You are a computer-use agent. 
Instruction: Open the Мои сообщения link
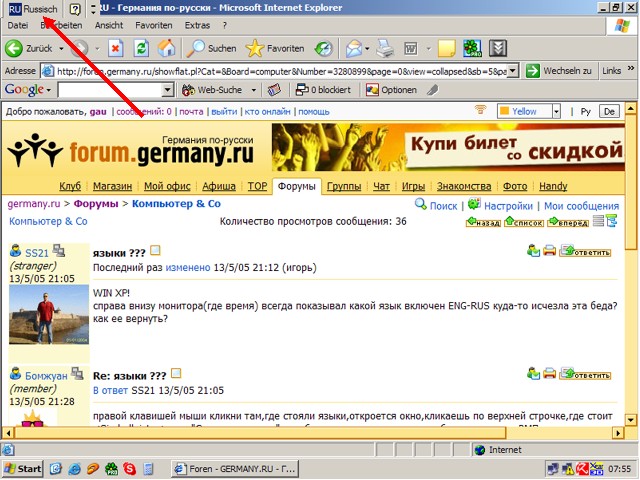582,206
